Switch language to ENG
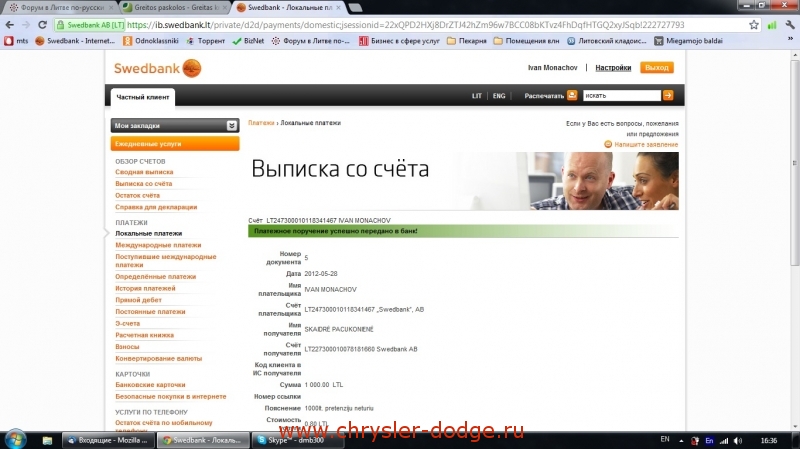 point(499,96)
